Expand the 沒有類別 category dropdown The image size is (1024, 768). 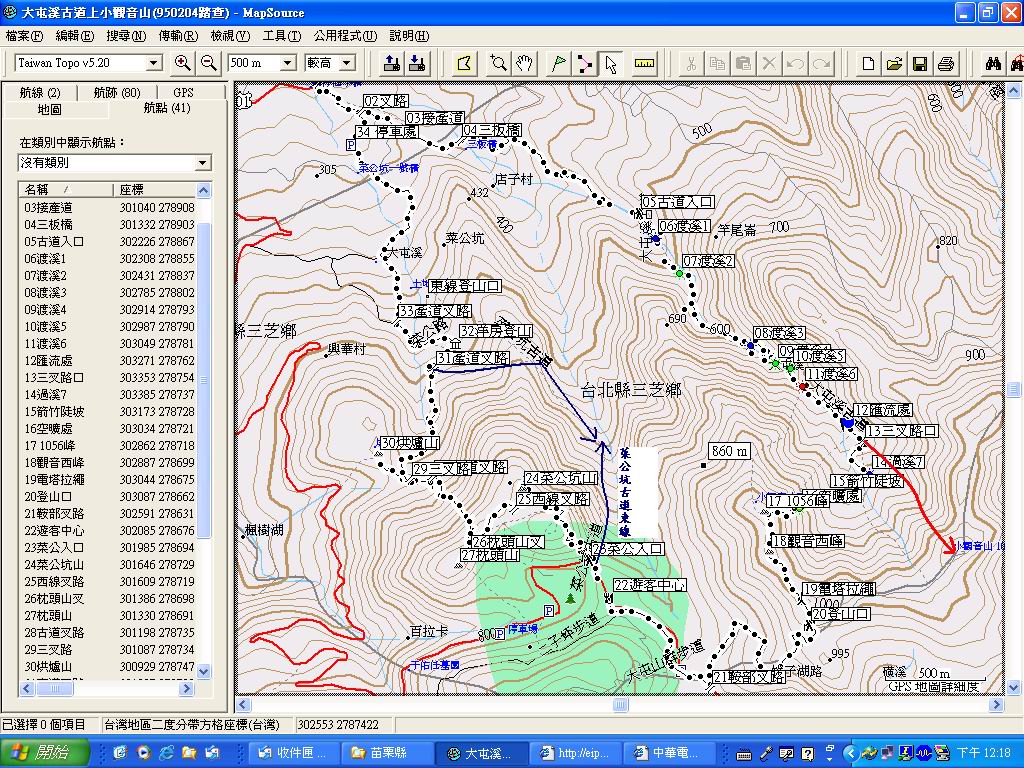[203, 162]
